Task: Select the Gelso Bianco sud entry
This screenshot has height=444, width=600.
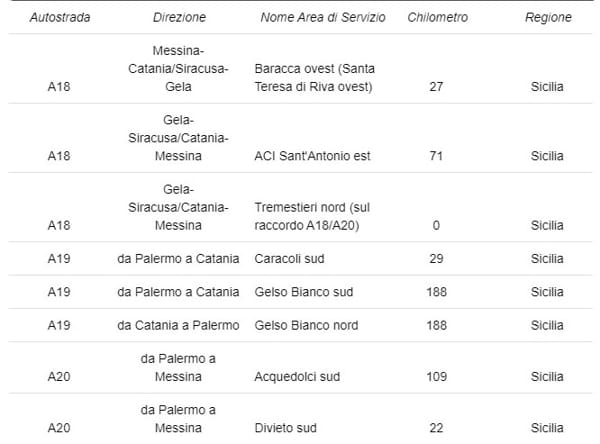Action: (x=303, y=292)
